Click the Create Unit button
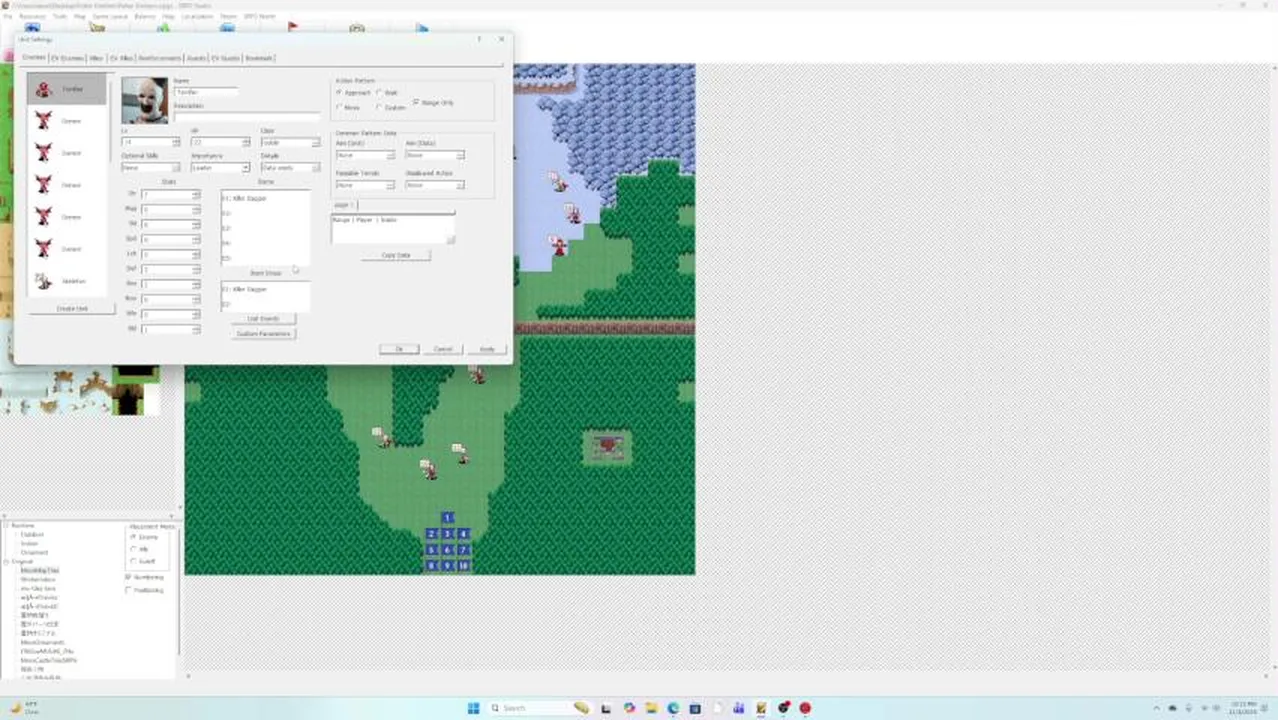This screenshot has width=1278, height=720. click(72, 308)
